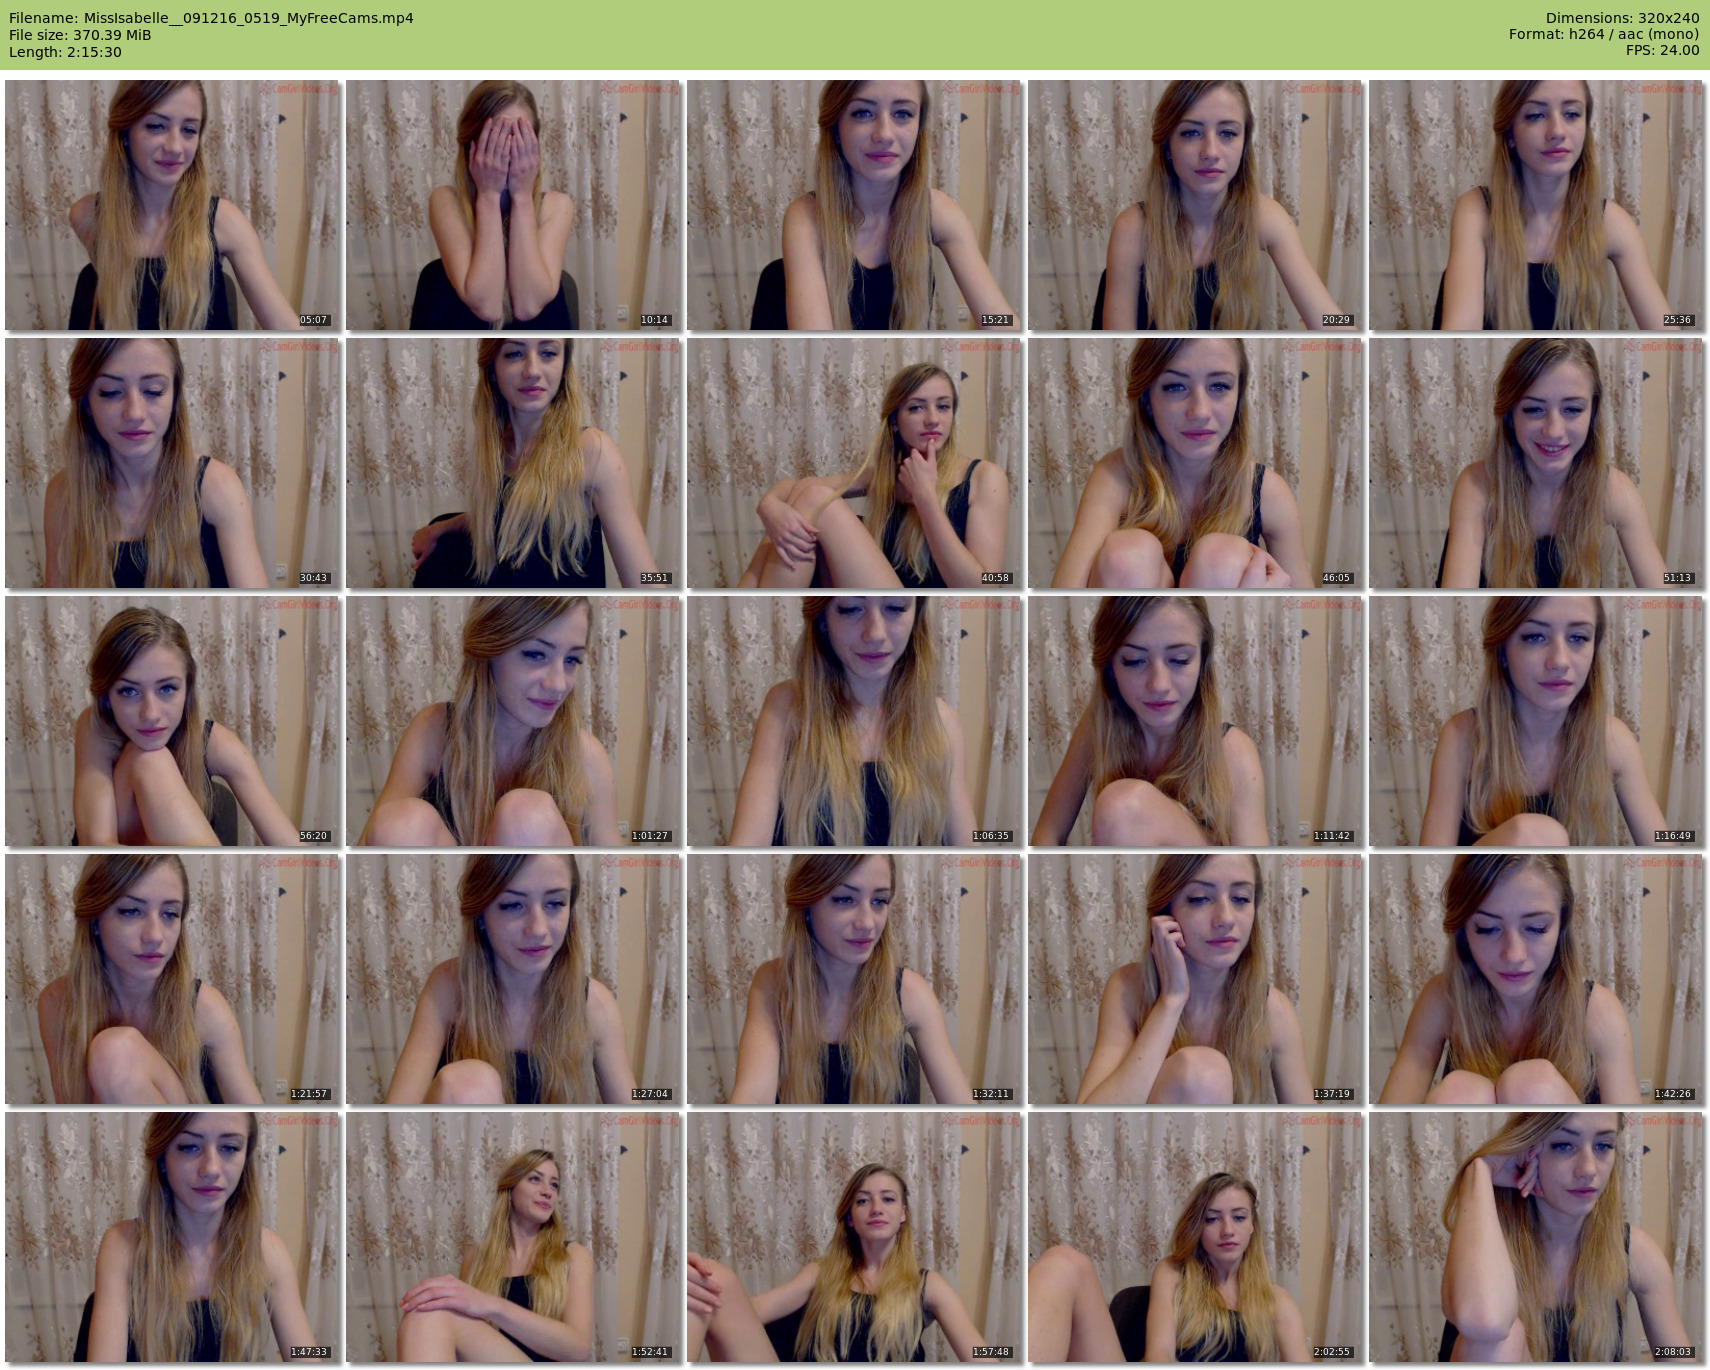Select the frame at 35:51
1710x1370 pixels.
513,463
